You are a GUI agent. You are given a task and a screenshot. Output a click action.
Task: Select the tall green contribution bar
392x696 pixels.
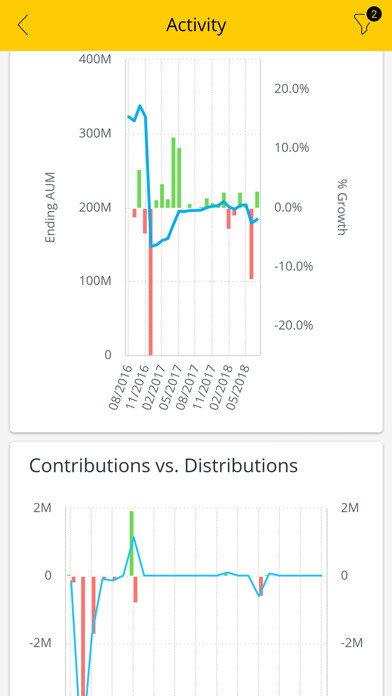coord(131,543)
